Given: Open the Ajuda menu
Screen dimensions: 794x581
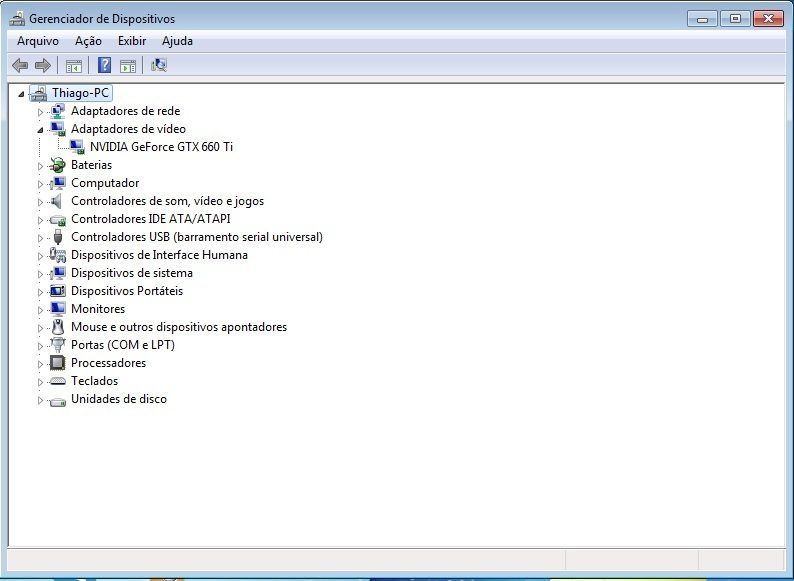Looking at the screenshot, I should 177,41.
